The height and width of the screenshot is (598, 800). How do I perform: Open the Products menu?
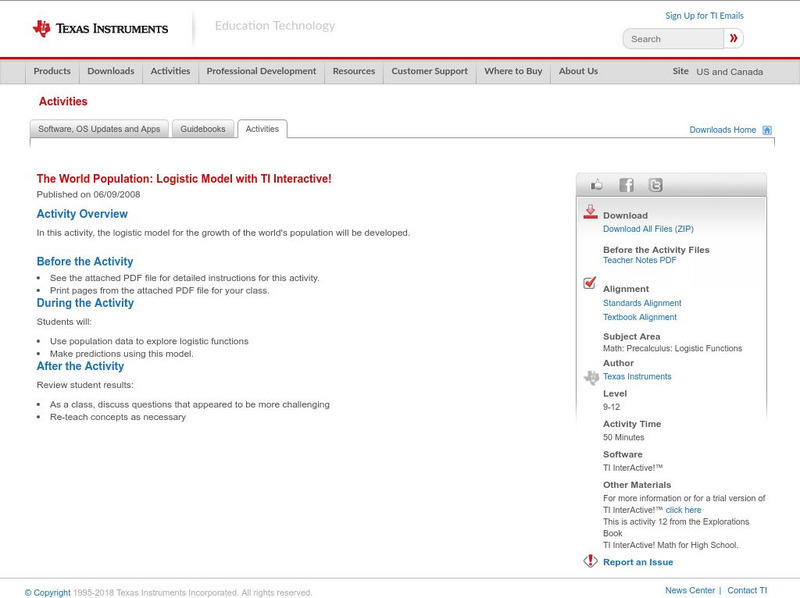pos(52,71)
